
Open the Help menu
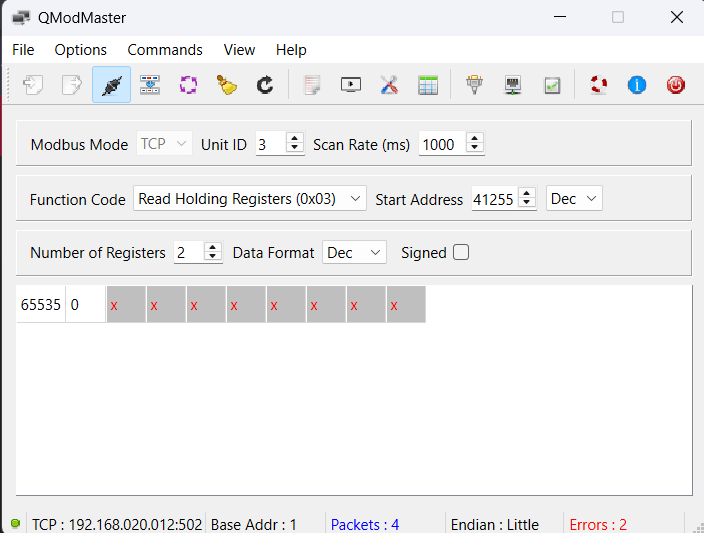coord(291,49)
